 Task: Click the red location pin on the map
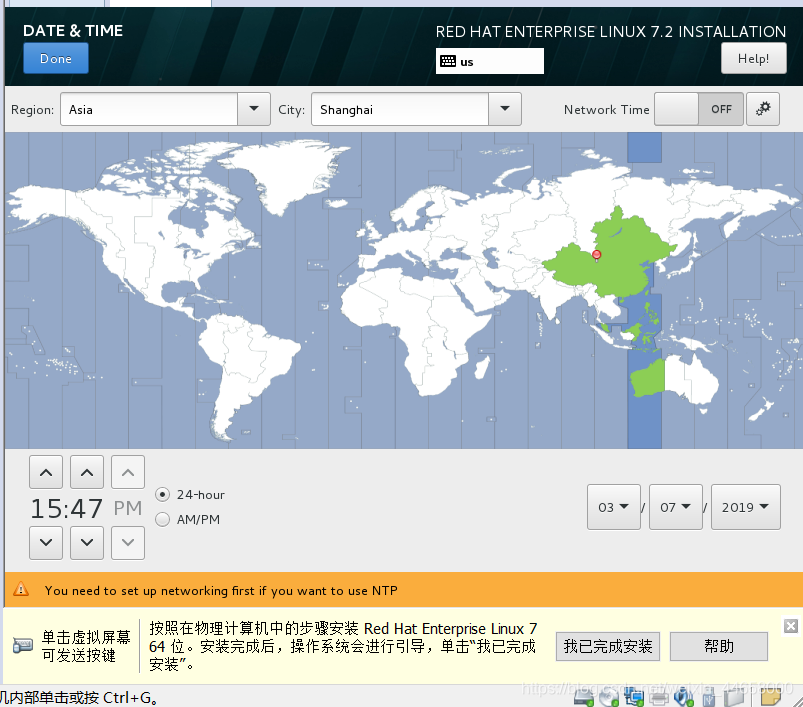pyautogui.click(x=596, y=255)
